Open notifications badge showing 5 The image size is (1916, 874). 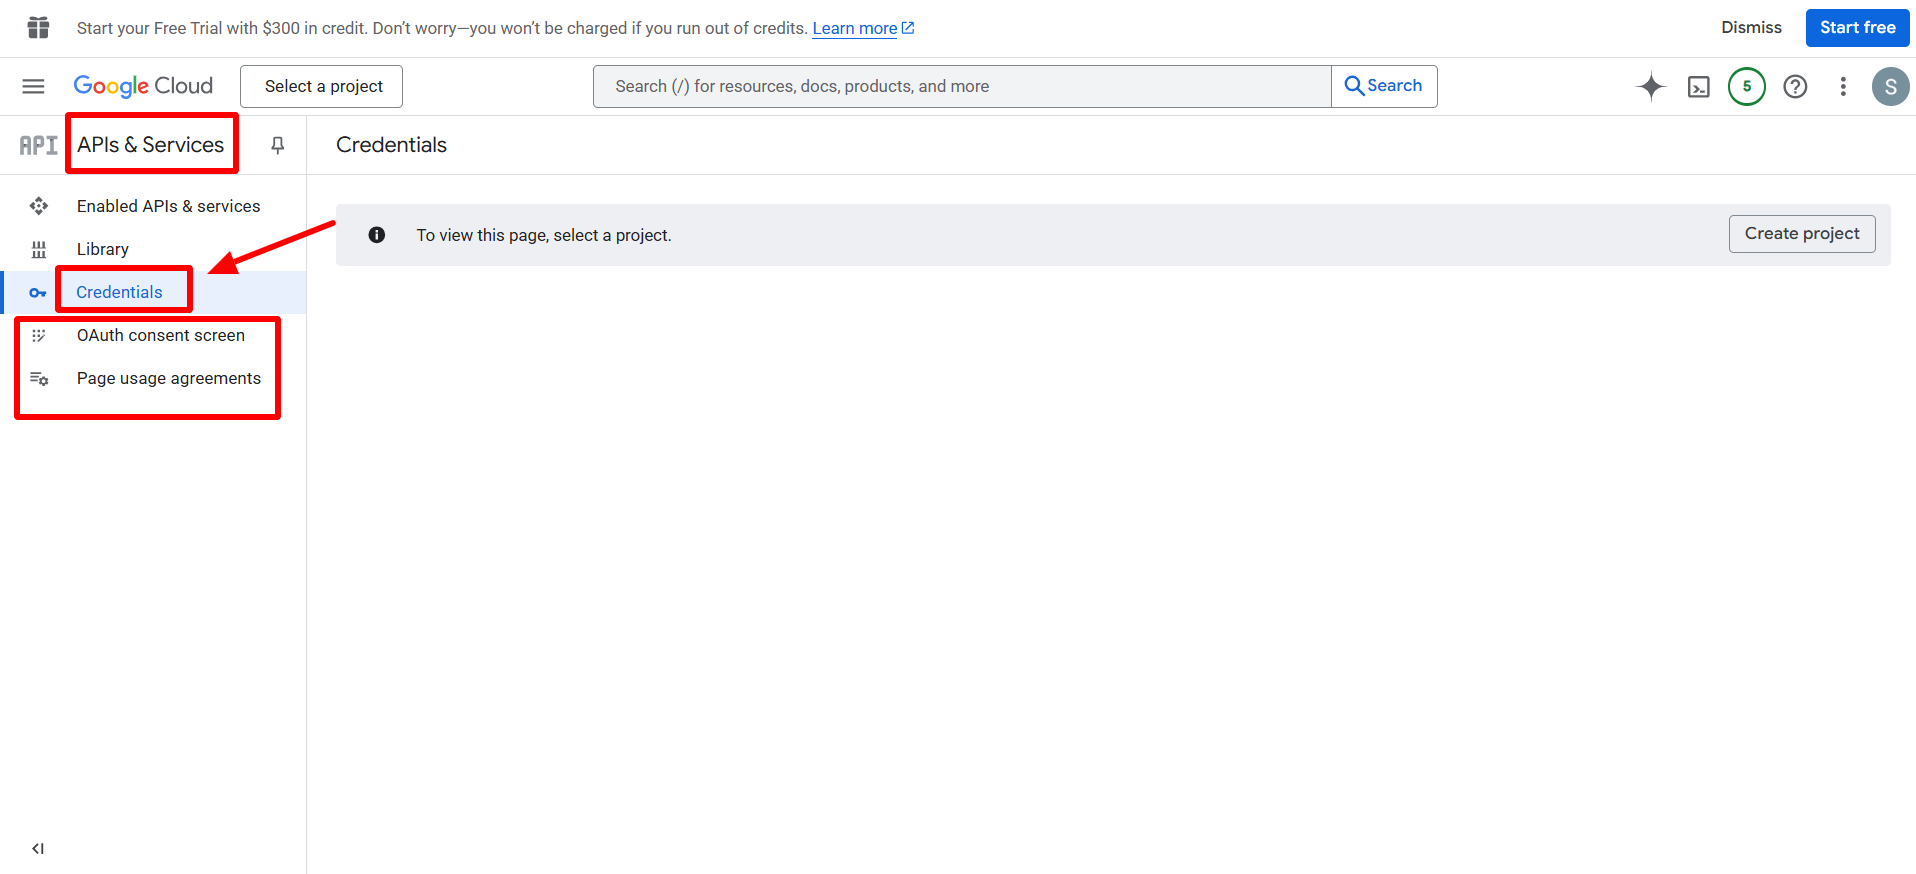(x=1747, y=86)
